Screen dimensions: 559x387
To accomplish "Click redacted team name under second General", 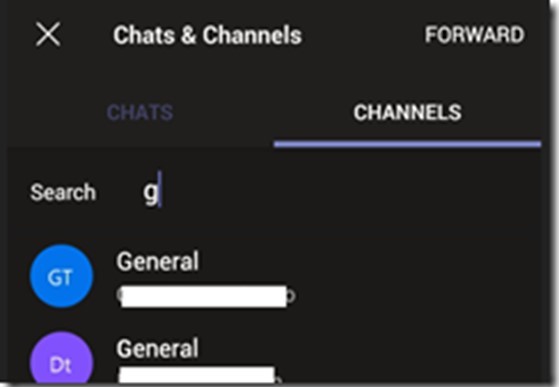I will pyautogui.click(x=198, y=374).
